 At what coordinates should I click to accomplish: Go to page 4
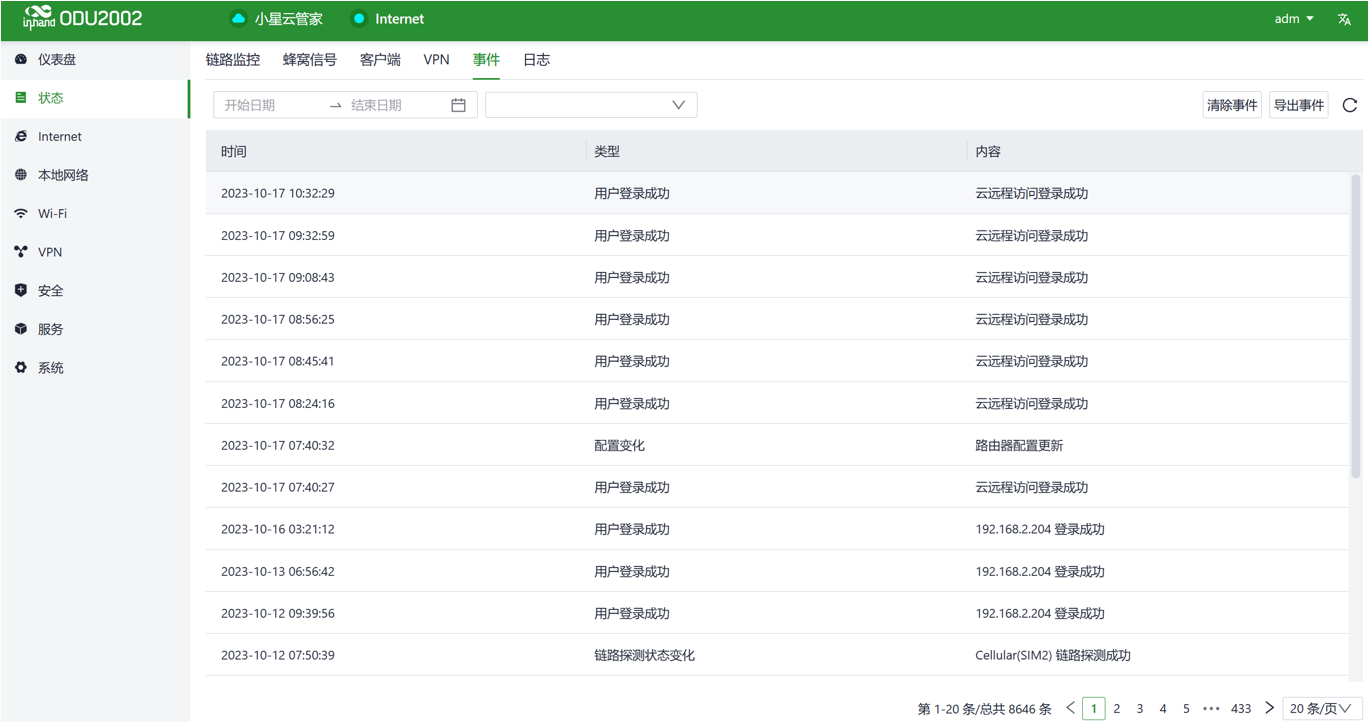1163,709
